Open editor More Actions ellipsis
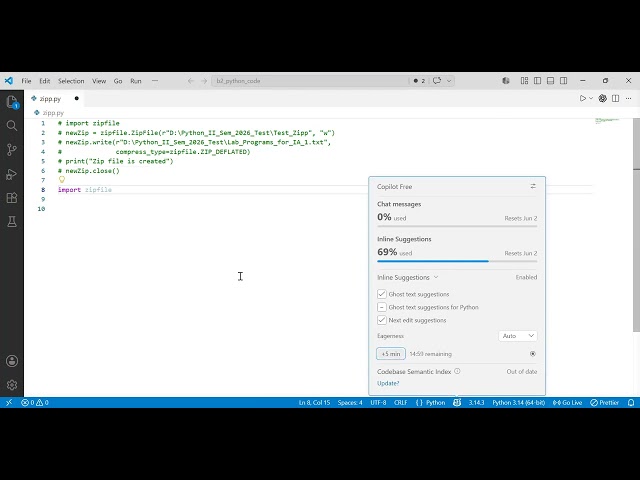640x480 pixels. click(629, 98)
